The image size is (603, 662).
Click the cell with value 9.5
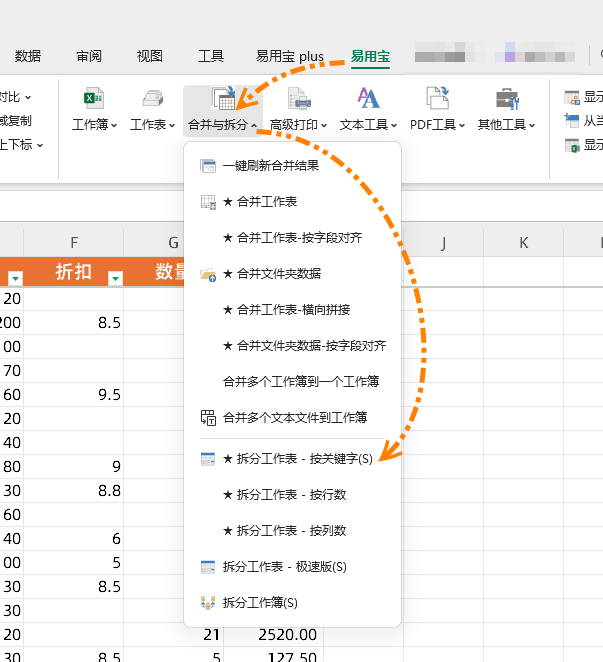click(x=73, y=395)
